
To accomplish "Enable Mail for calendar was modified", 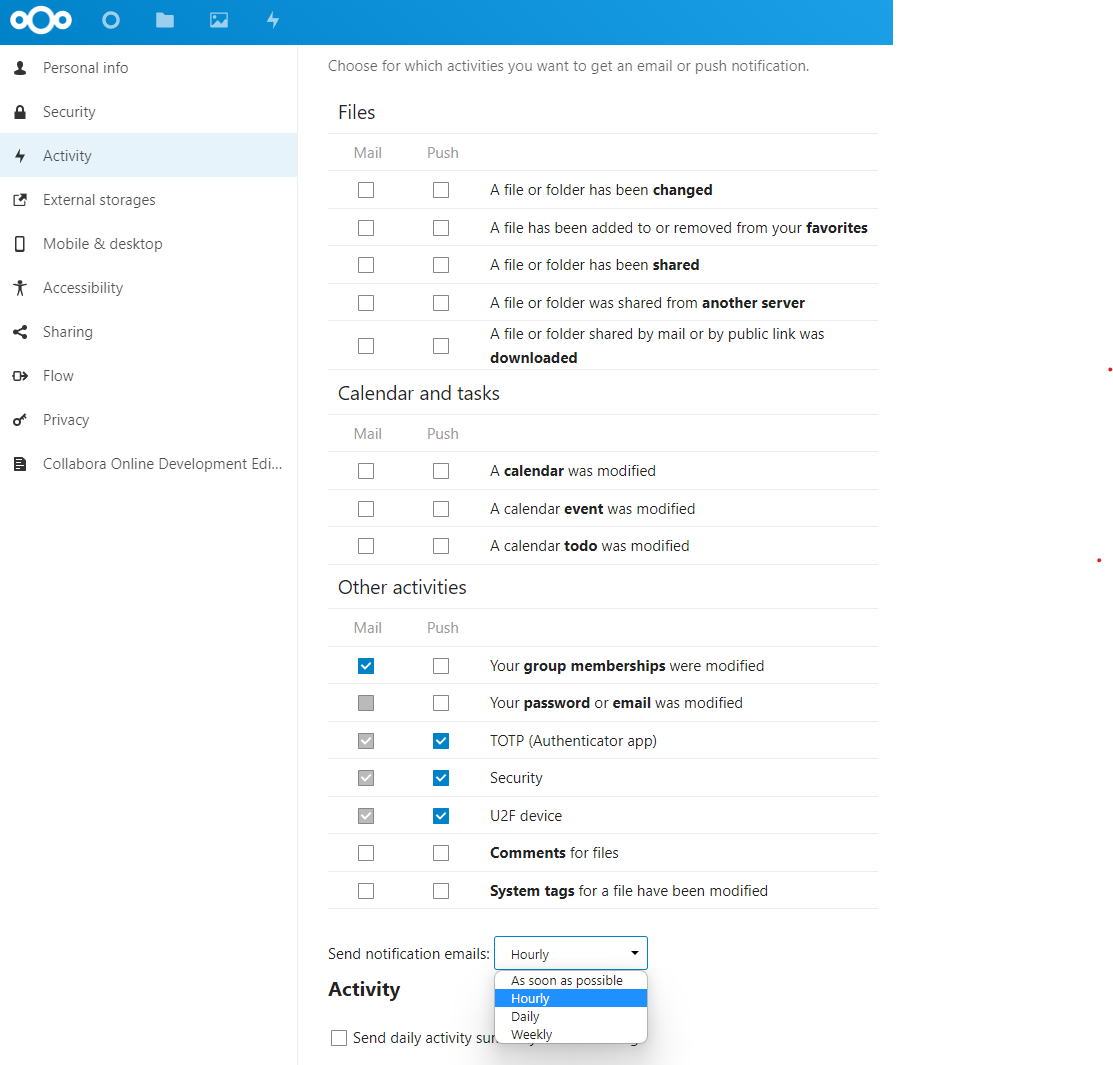I will pyautogui.click(x=366, y=471).
